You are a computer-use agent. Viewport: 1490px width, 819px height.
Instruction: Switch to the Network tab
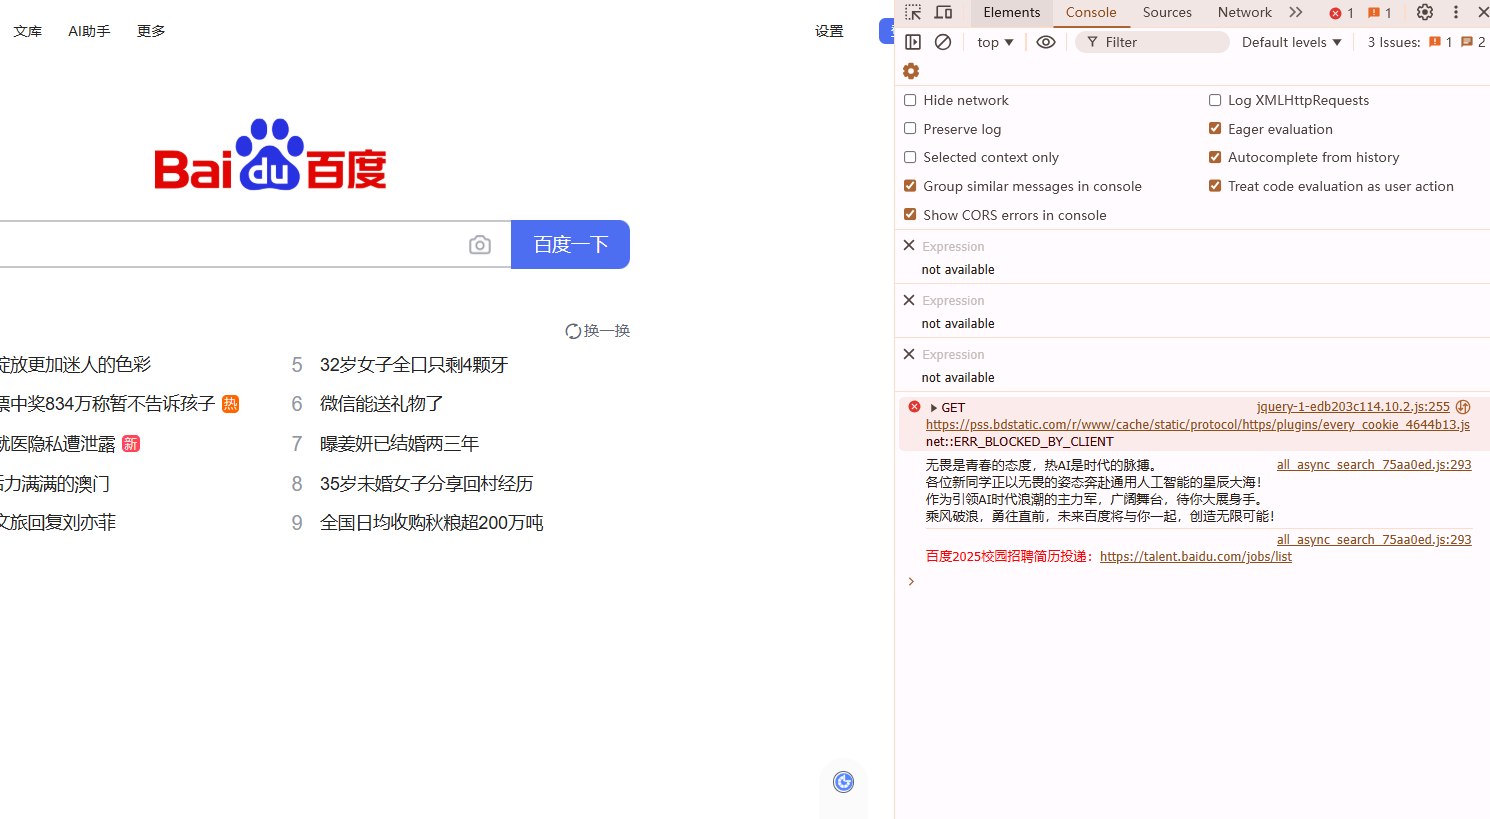[1245, 12]
